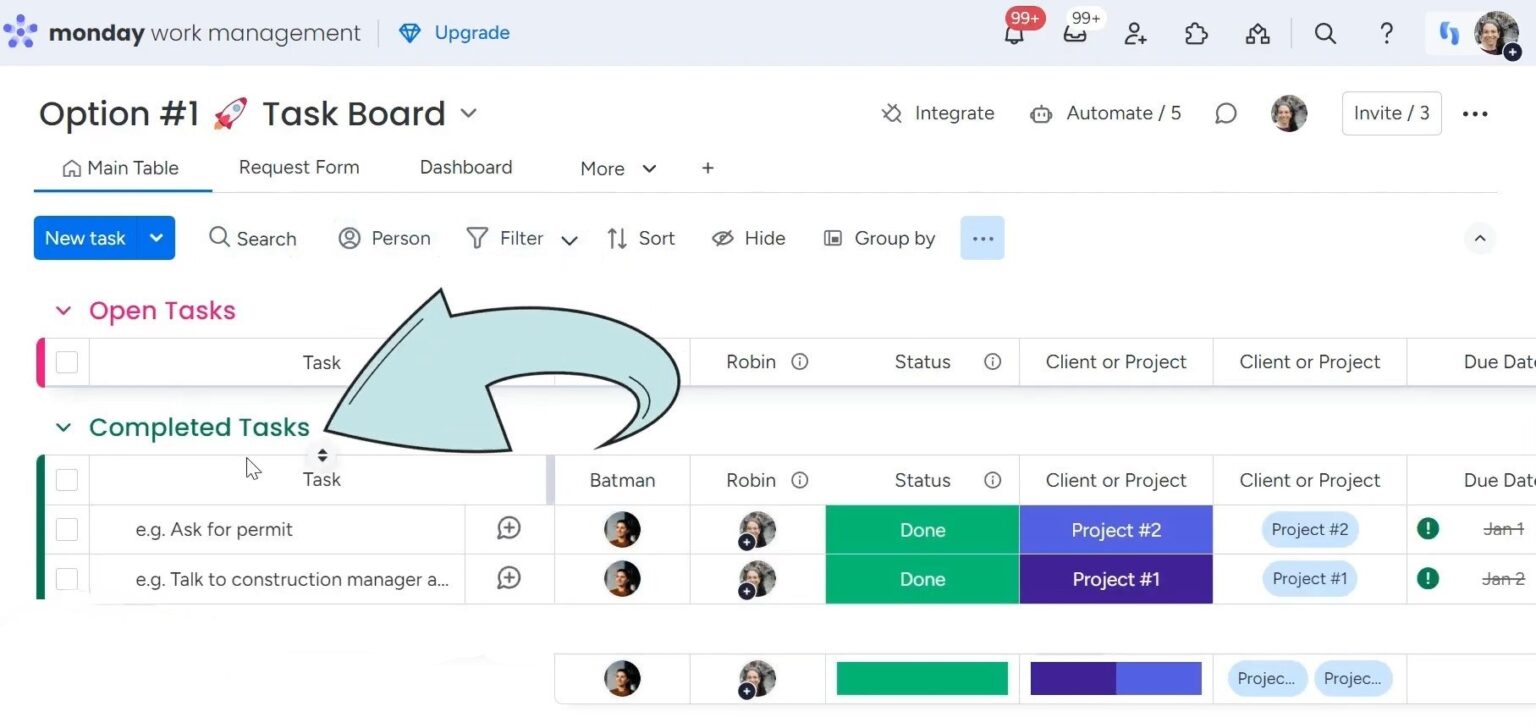Image resolution: width=1536 pixels, height=728 pixels.
Task: Collapse the Completed Tasks group
Action: point(63,427)
